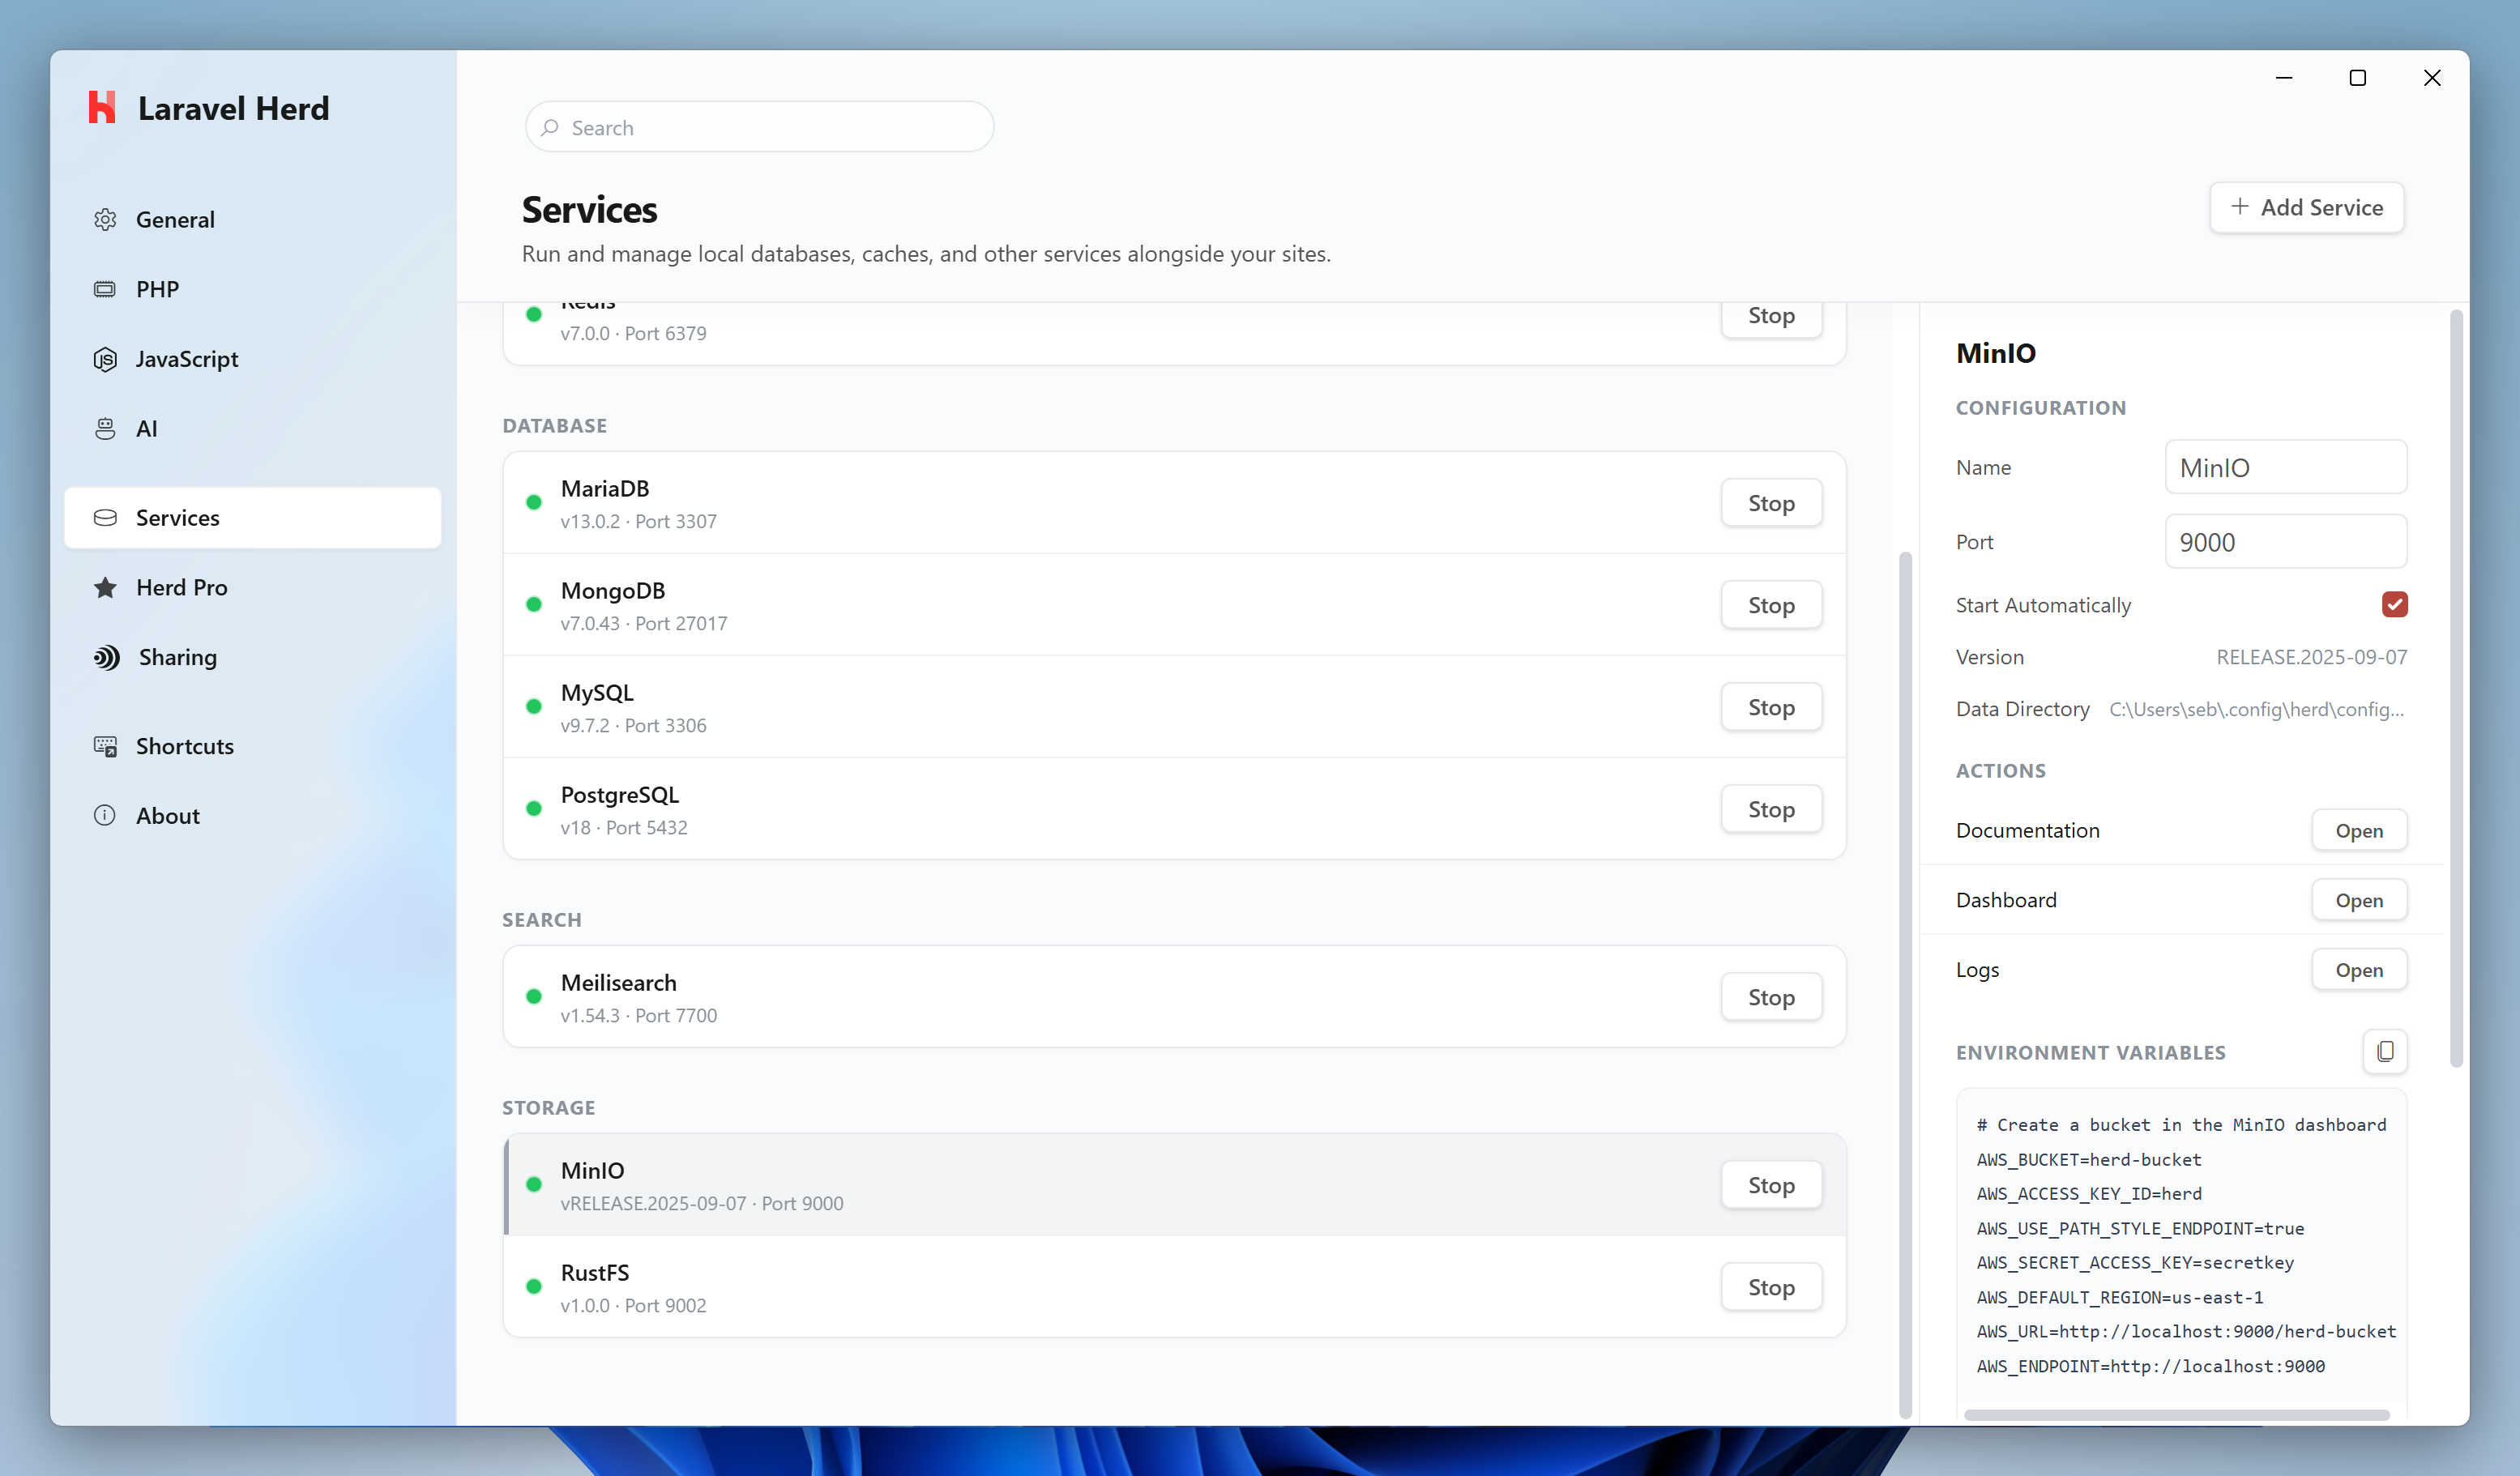Open the General settings page

tap(253, 219)
